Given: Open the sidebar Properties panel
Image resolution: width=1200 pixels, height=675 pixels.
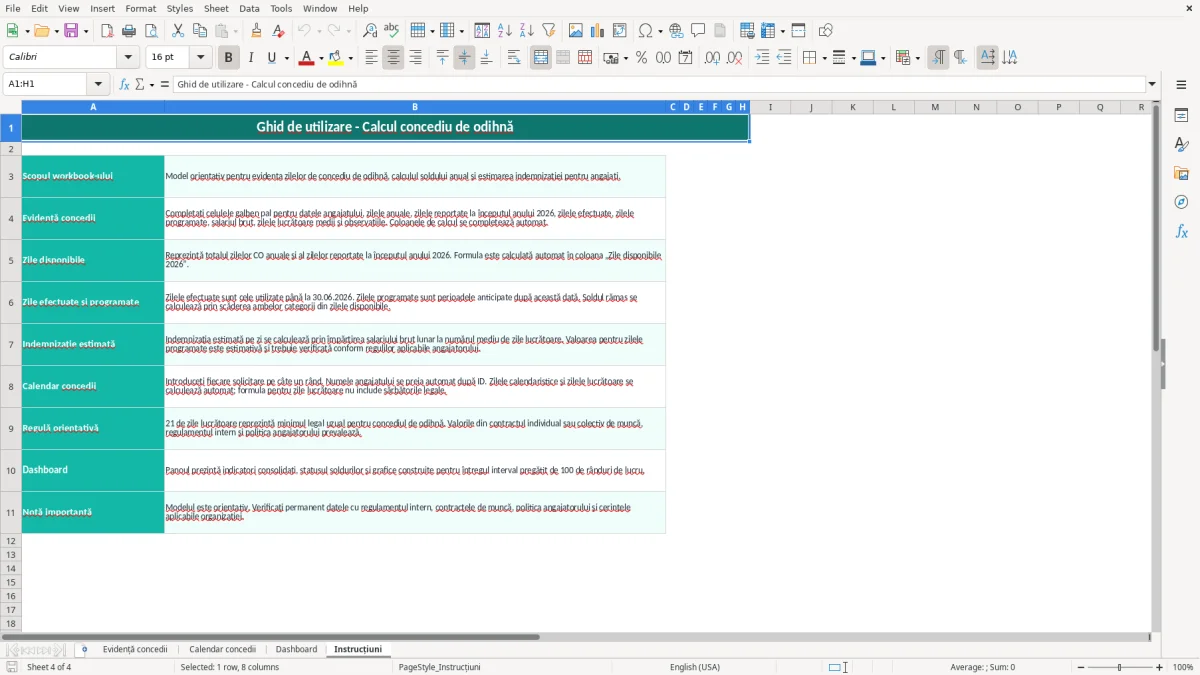Looking at the screenshot, I should point(1181,116).
